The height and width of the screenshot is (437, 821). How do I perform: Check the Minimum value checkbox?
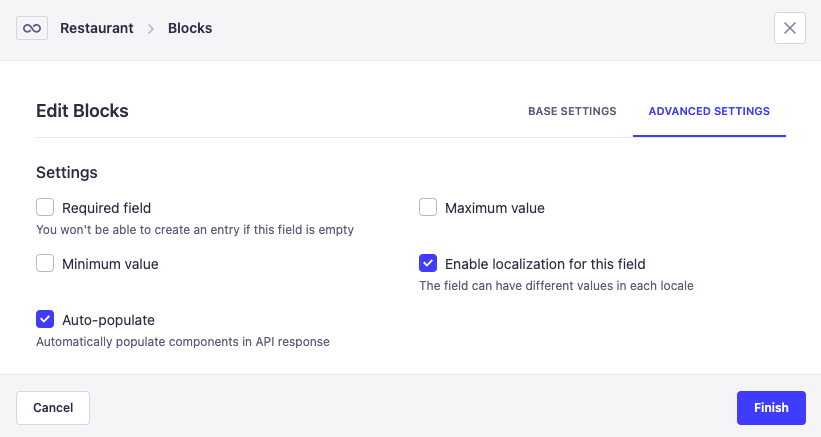pyautogui.click(x=45, y=264)
